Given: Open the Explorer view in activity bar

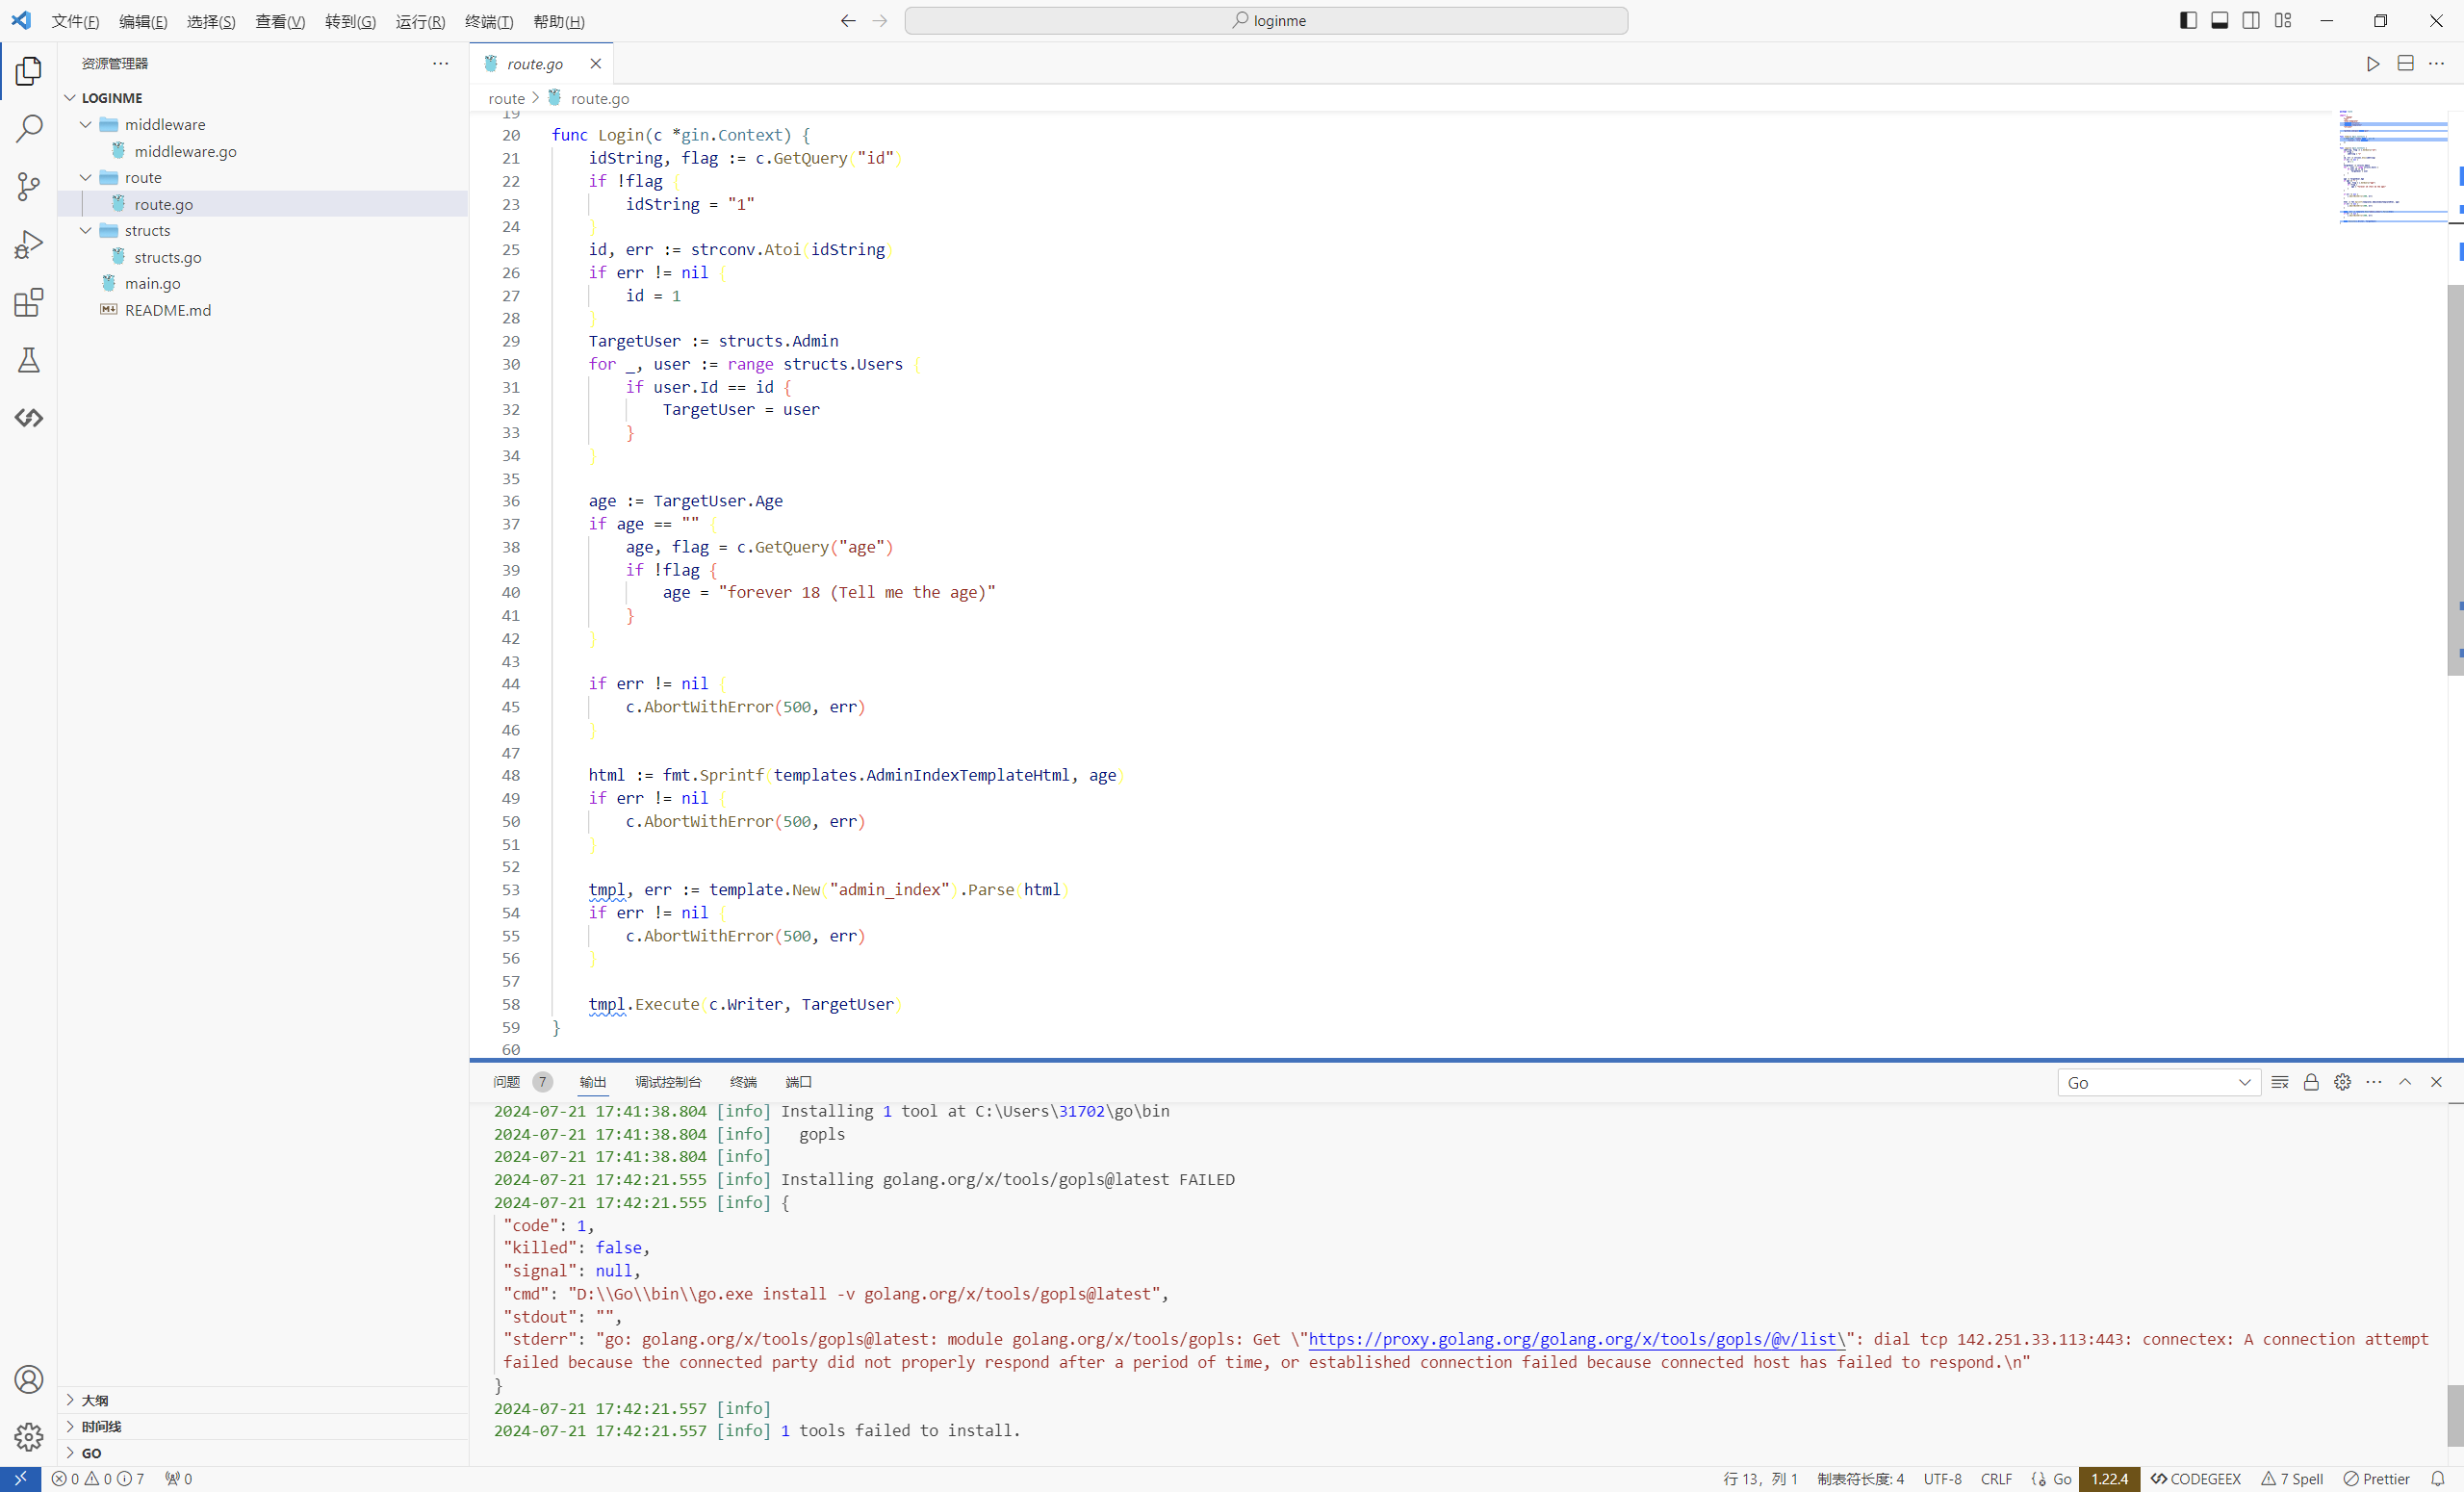Looking at the screenshot, I should (29, 70).
